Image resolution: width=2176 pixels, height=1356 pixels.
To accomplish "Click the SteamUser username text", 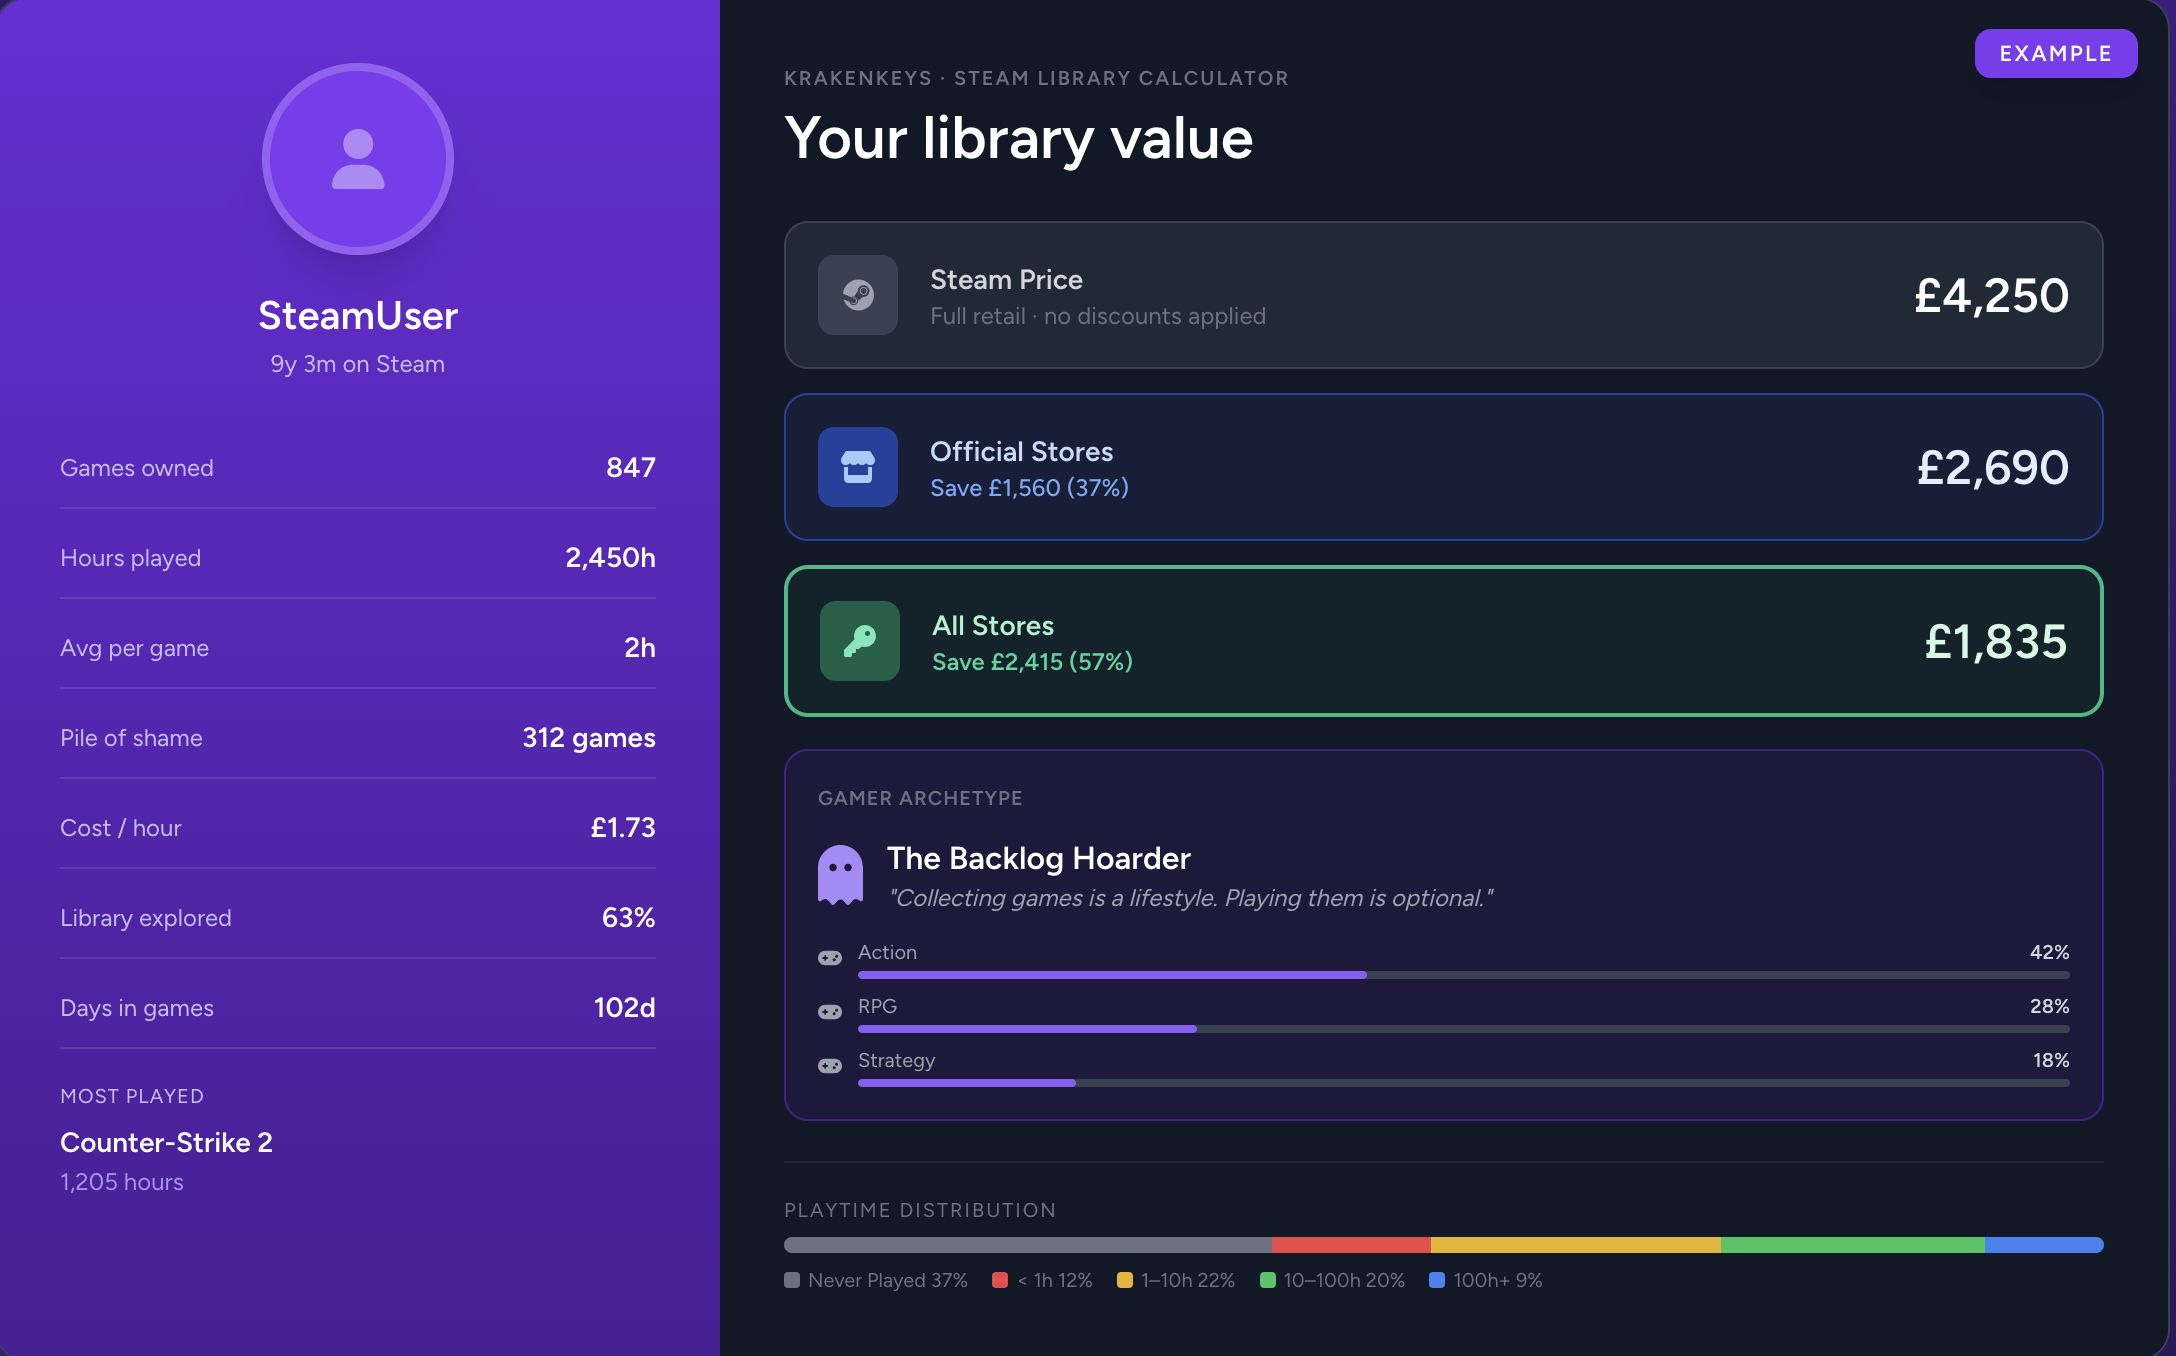I will (358, 316).
